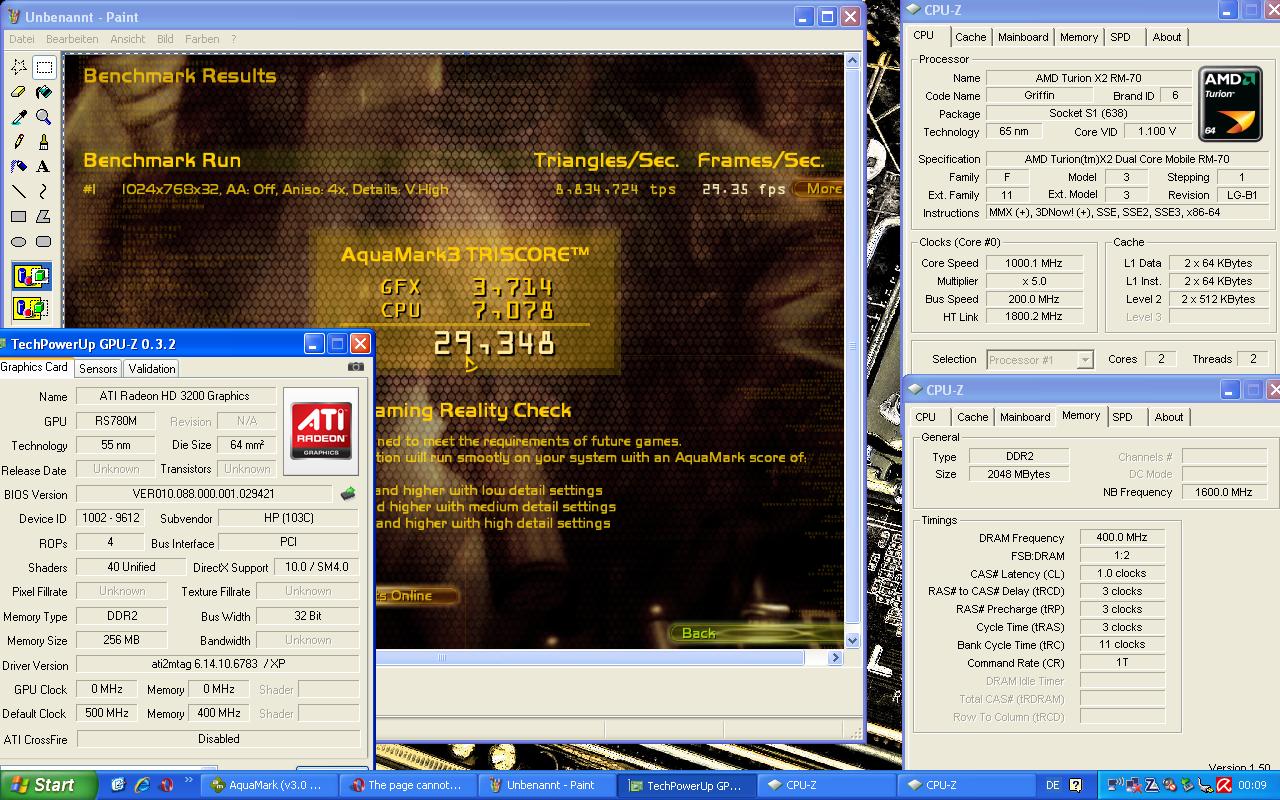Click the DE language indicator in taskbar
Viewport: 1280px width, 800px height.
point(1052,786)
